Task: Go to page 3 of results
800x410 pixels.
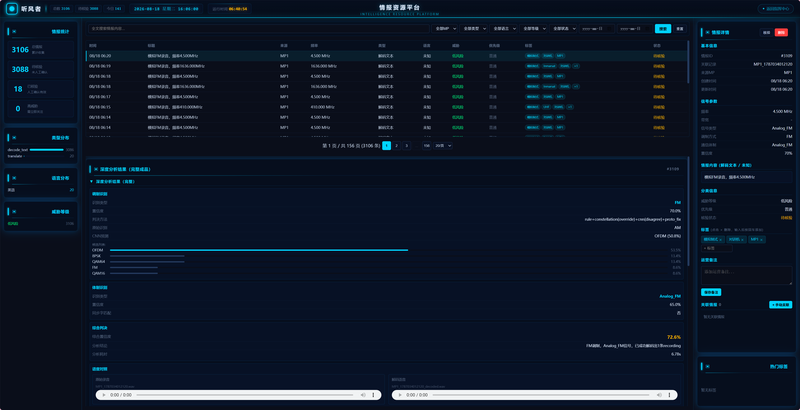Action: pyautogui.click(x=407, y=146)
